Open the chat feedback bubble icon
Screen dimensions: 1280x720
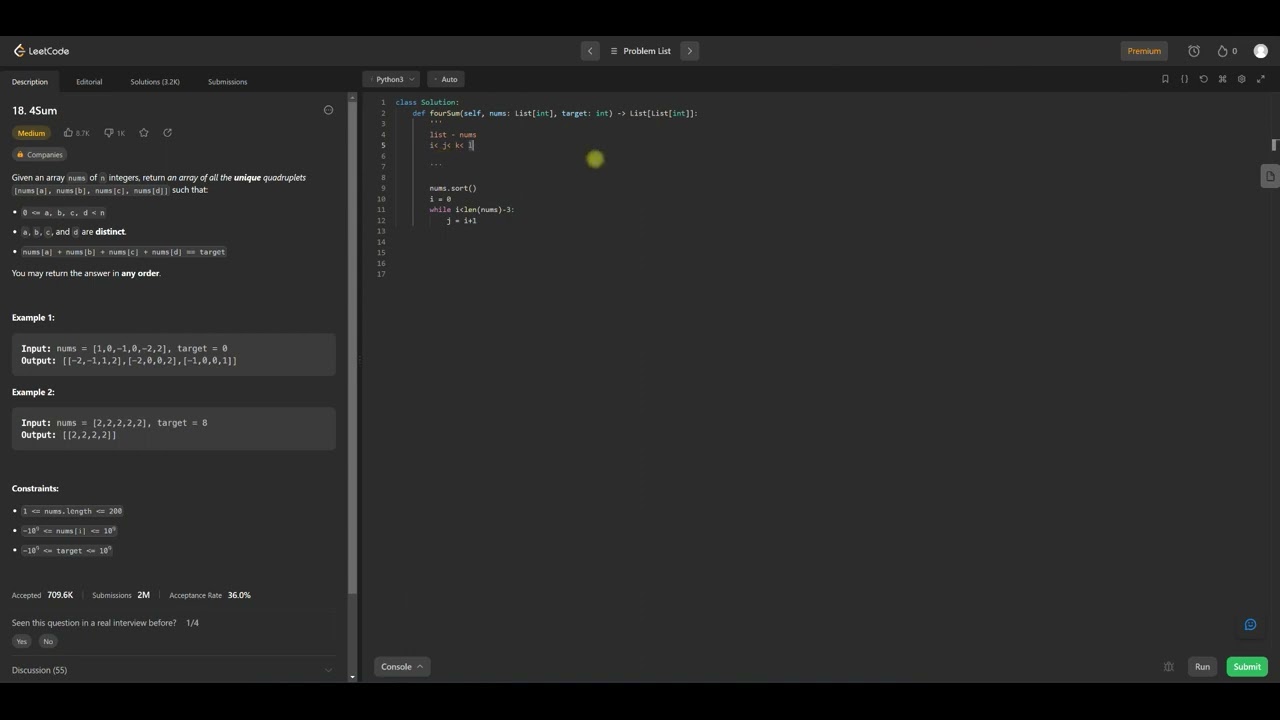click(1250, 625)
